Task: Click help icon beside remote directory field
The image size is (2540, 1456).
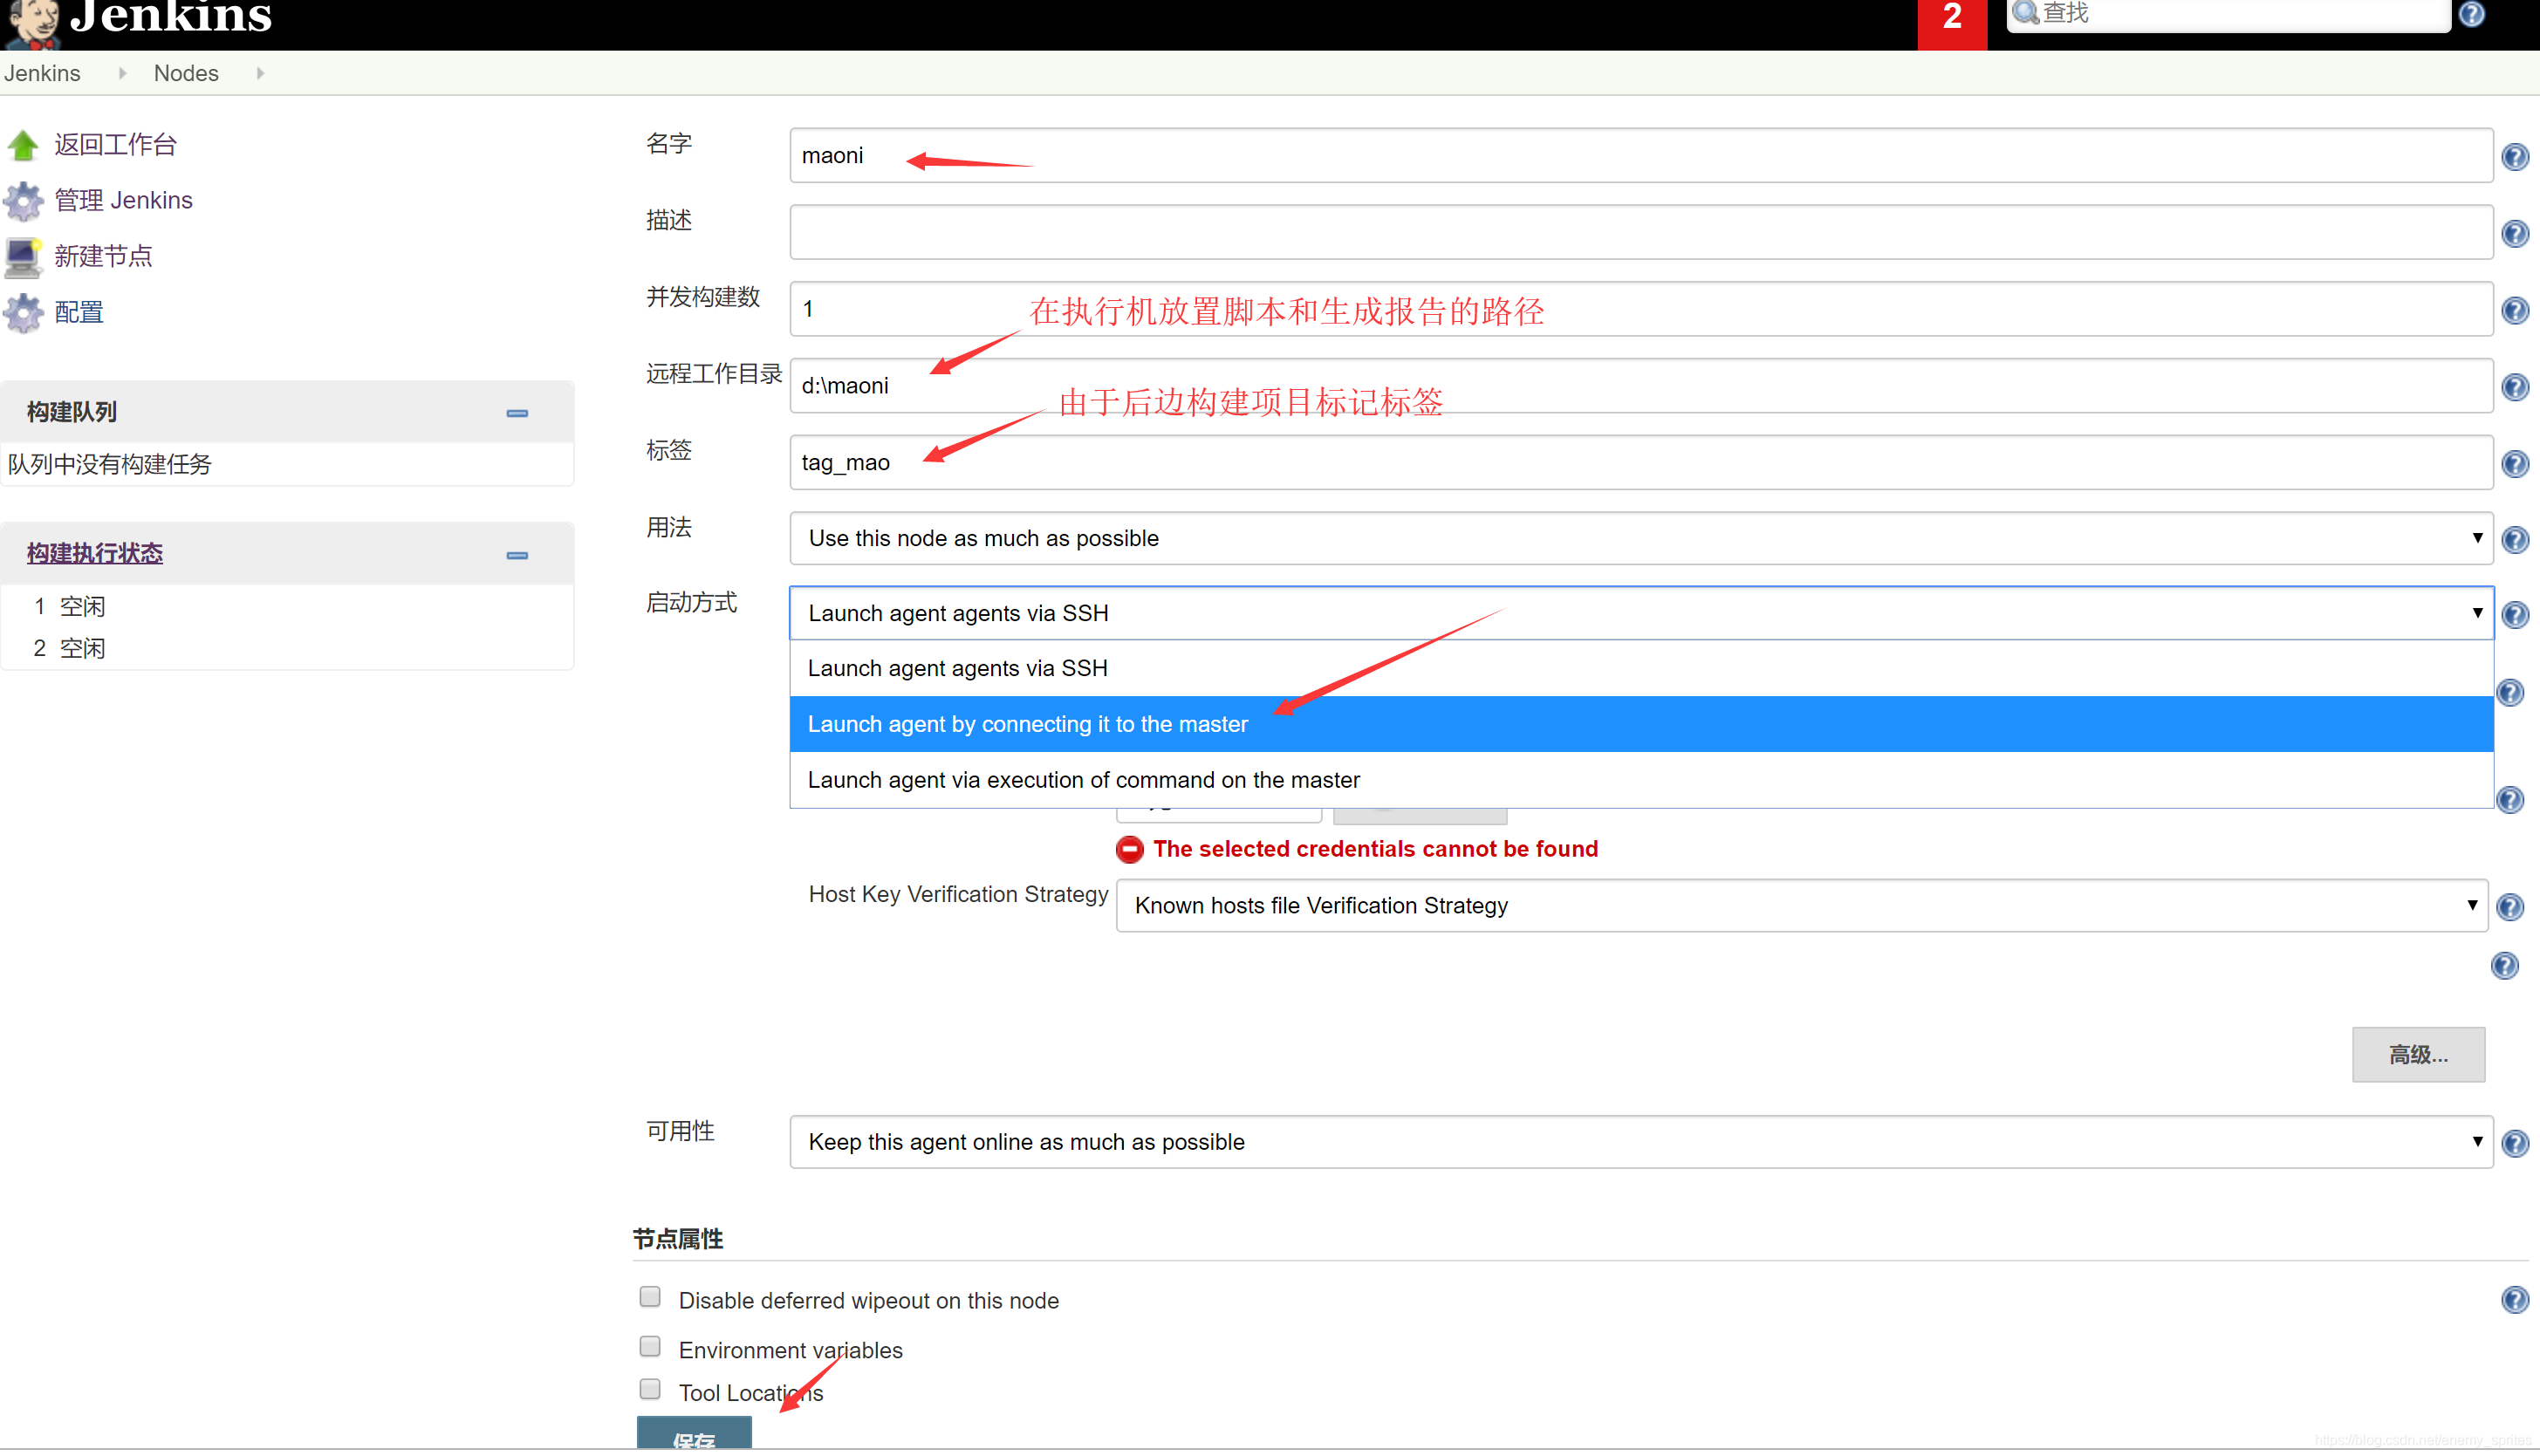Action: tap(2514, 387)
